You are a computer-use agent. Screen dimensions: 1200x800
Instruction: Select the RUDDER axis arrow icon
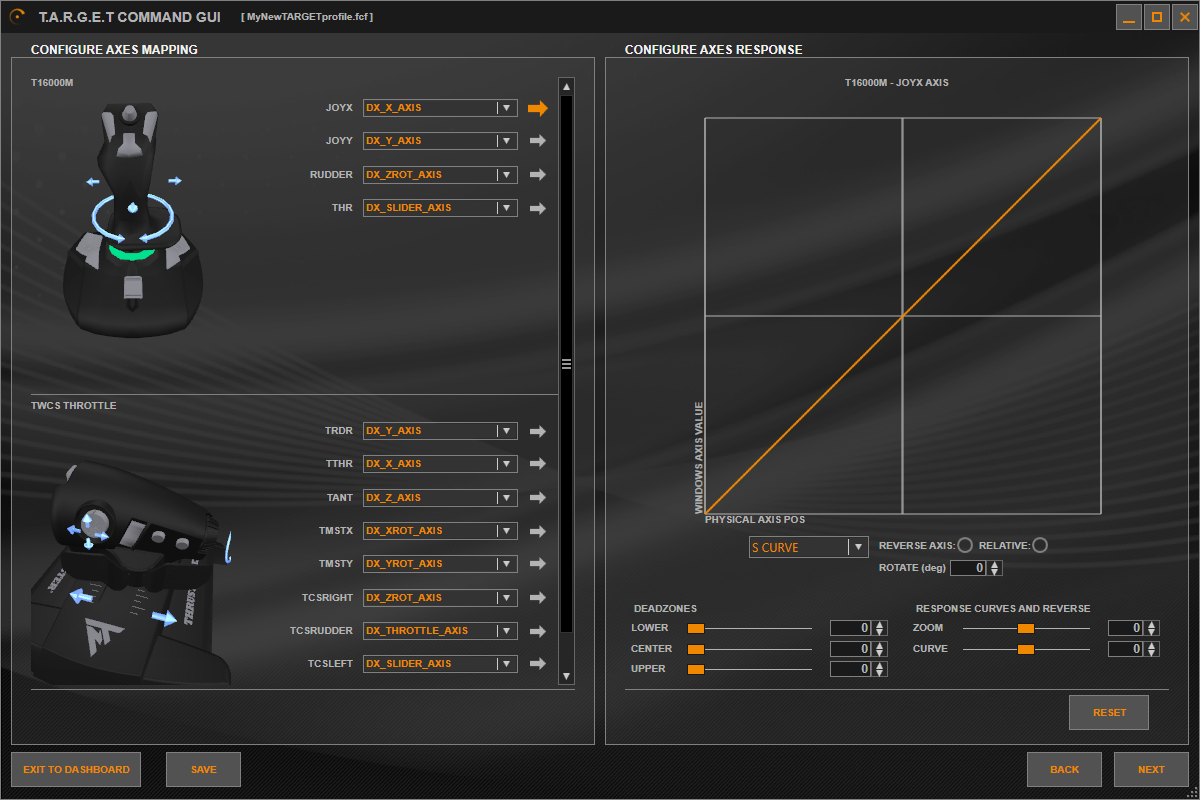click(538, 175)
